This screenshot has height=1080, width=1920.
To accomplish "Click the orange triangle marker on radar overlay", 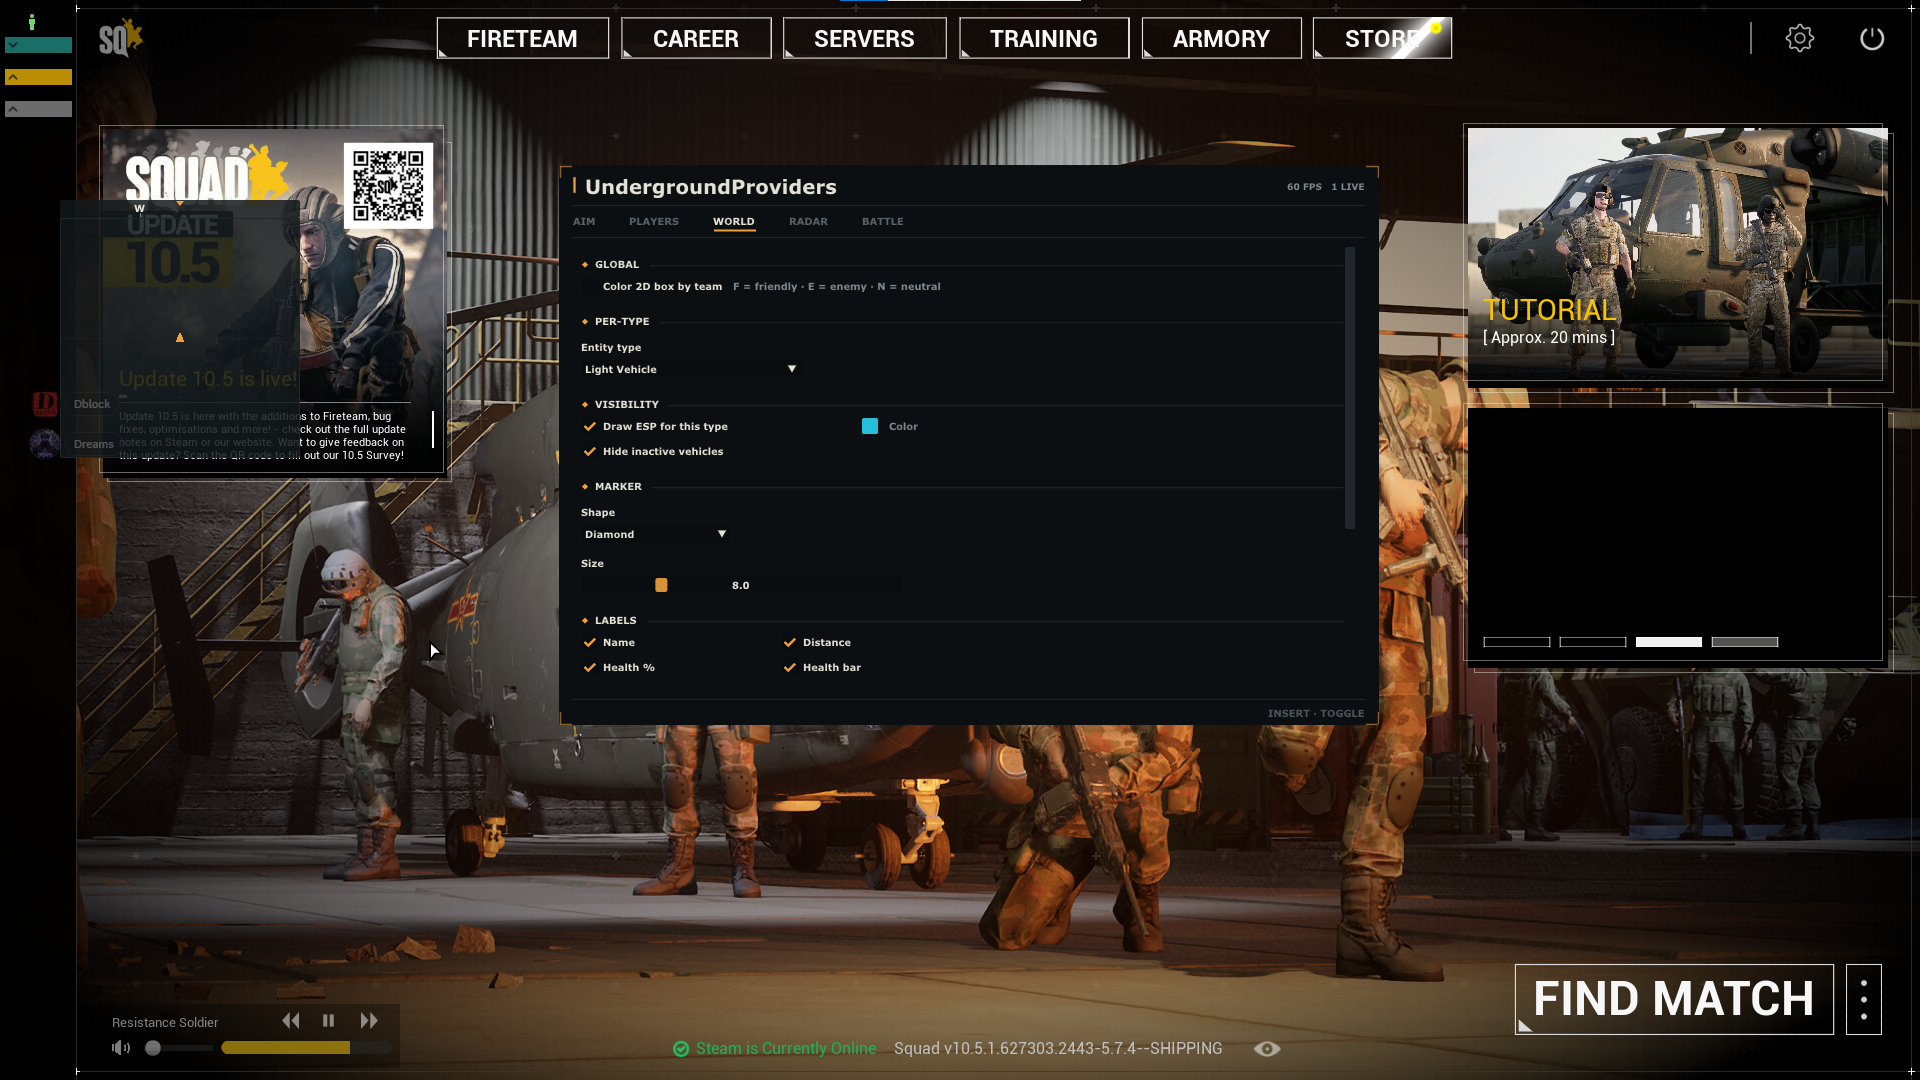I will point(180,338).
